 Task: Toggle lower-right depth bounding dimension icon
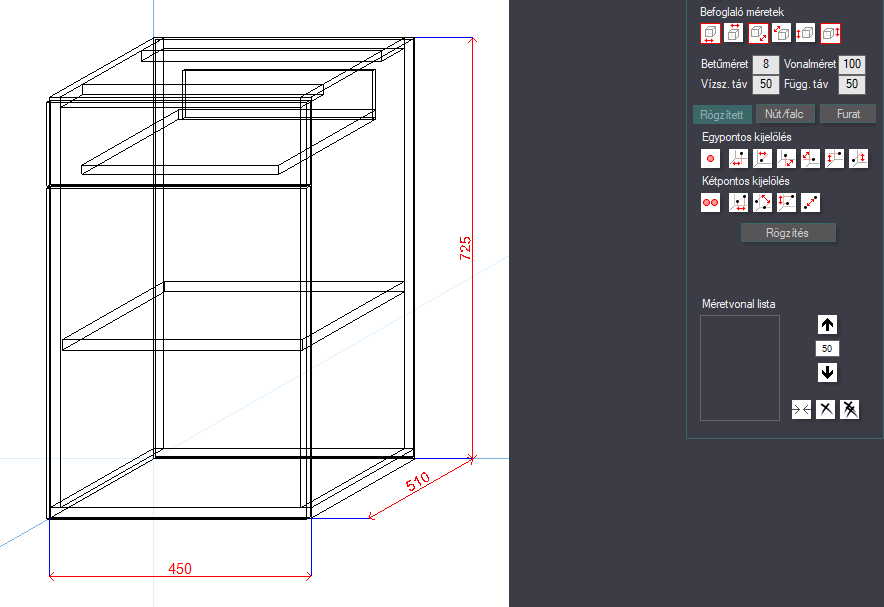[x=758, y=33]
